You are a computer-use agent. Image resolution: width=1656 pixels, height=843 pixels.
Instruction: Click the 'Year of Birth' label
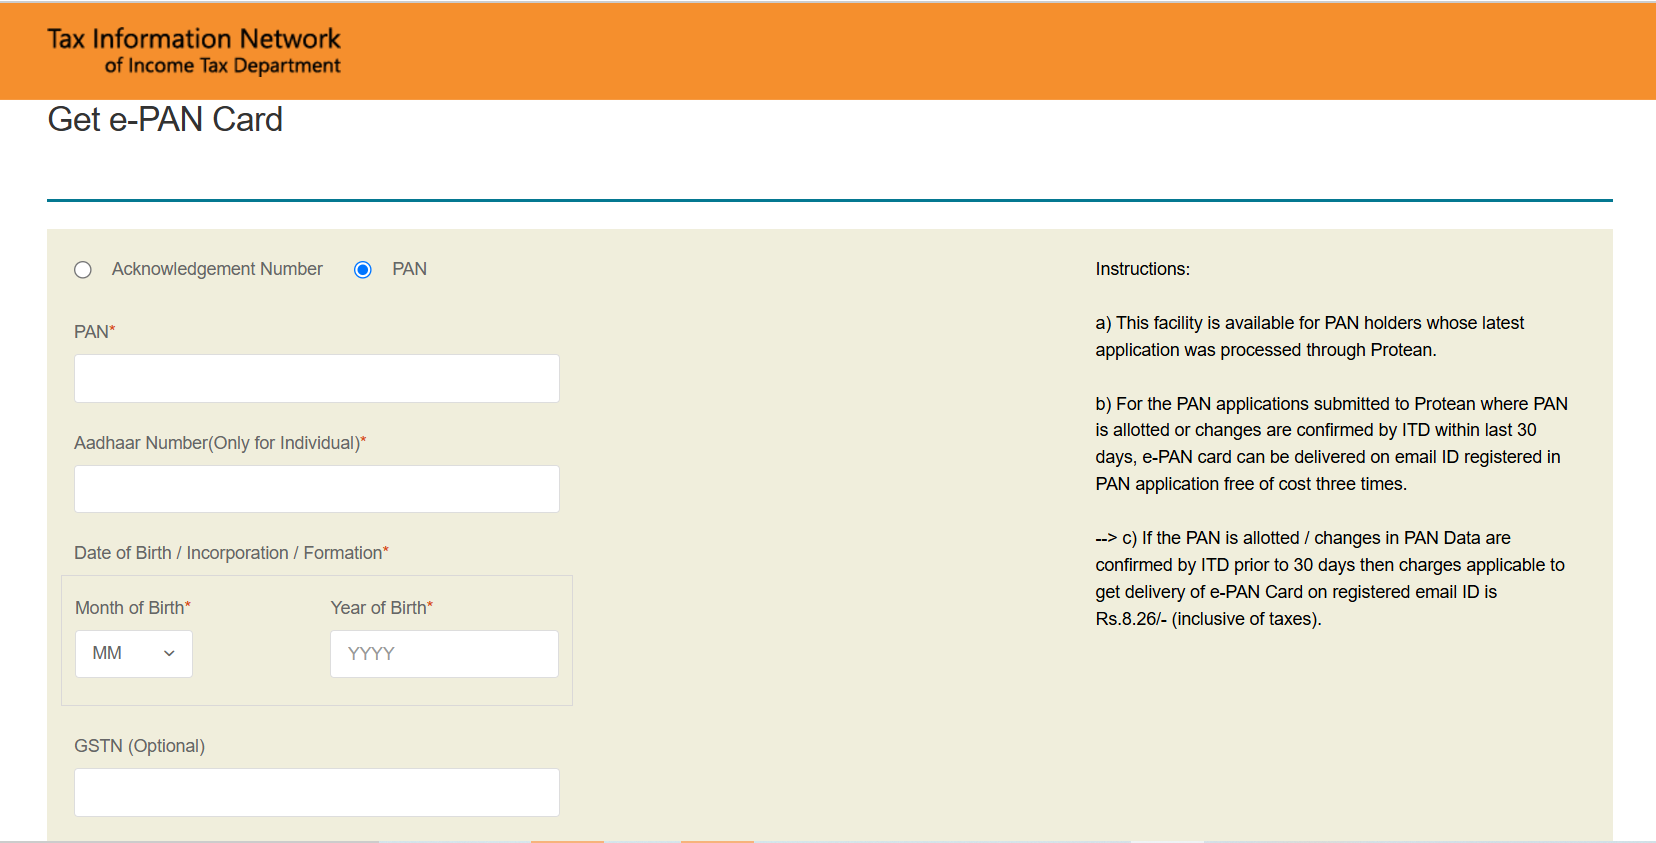[x=380, y=608]
